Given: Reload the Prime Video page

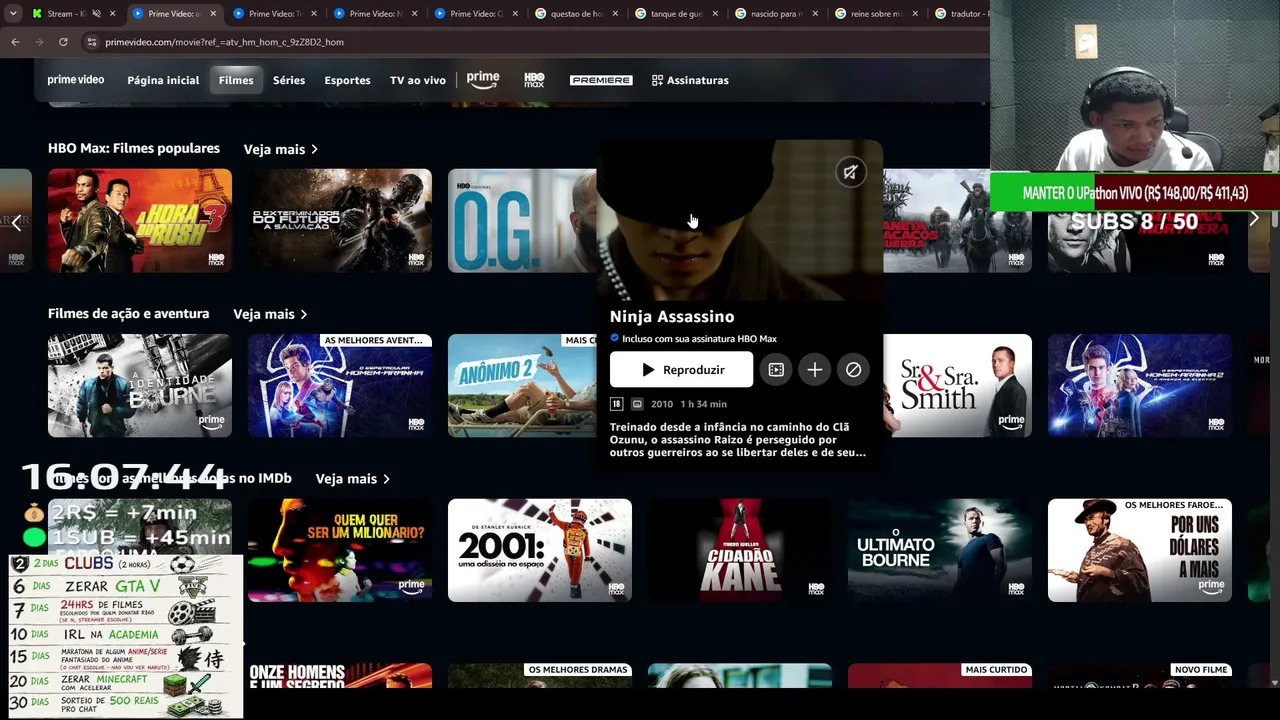Looking at the screenshot, I should [x=63, y=42].
